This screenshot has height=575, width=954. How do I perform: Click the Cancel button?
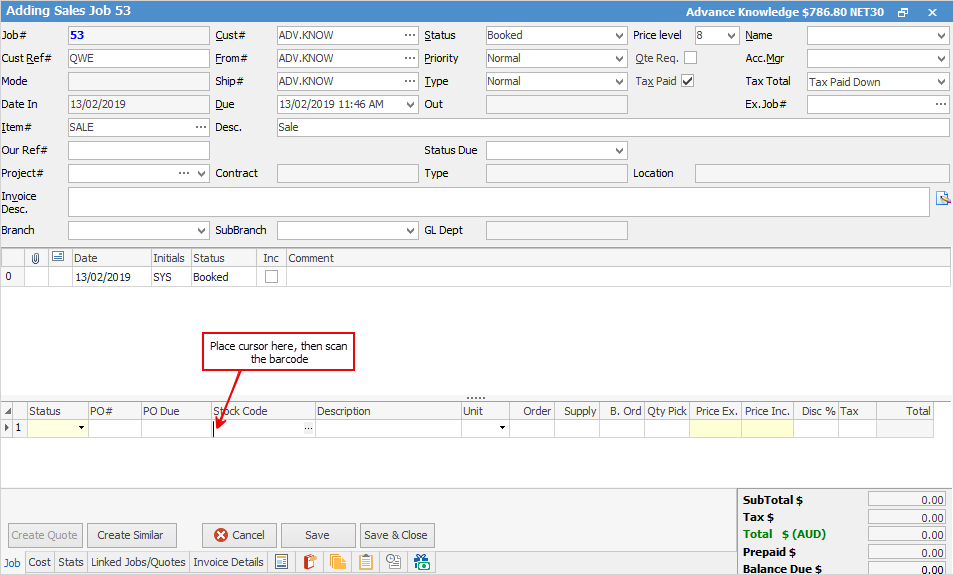click(x=239, y=535)
